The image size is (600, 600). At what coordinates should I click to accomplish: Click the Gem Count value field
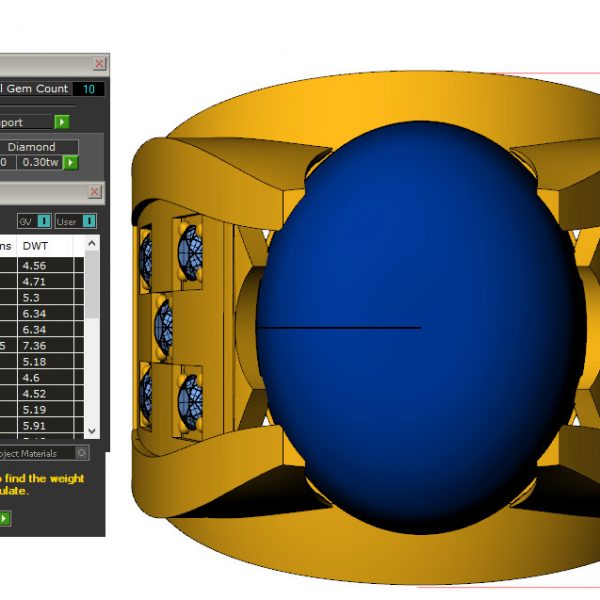tap(88, 89)
